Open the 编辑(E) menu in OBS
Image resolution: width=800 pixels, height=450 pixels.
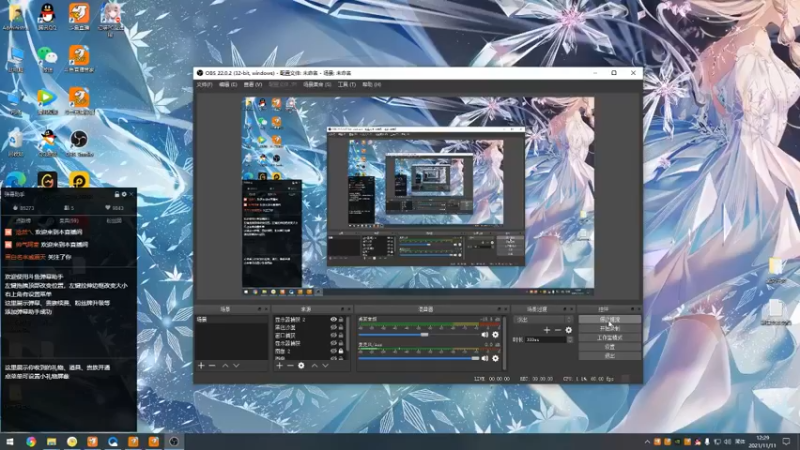pyautogui.click(x=228, y=85)
